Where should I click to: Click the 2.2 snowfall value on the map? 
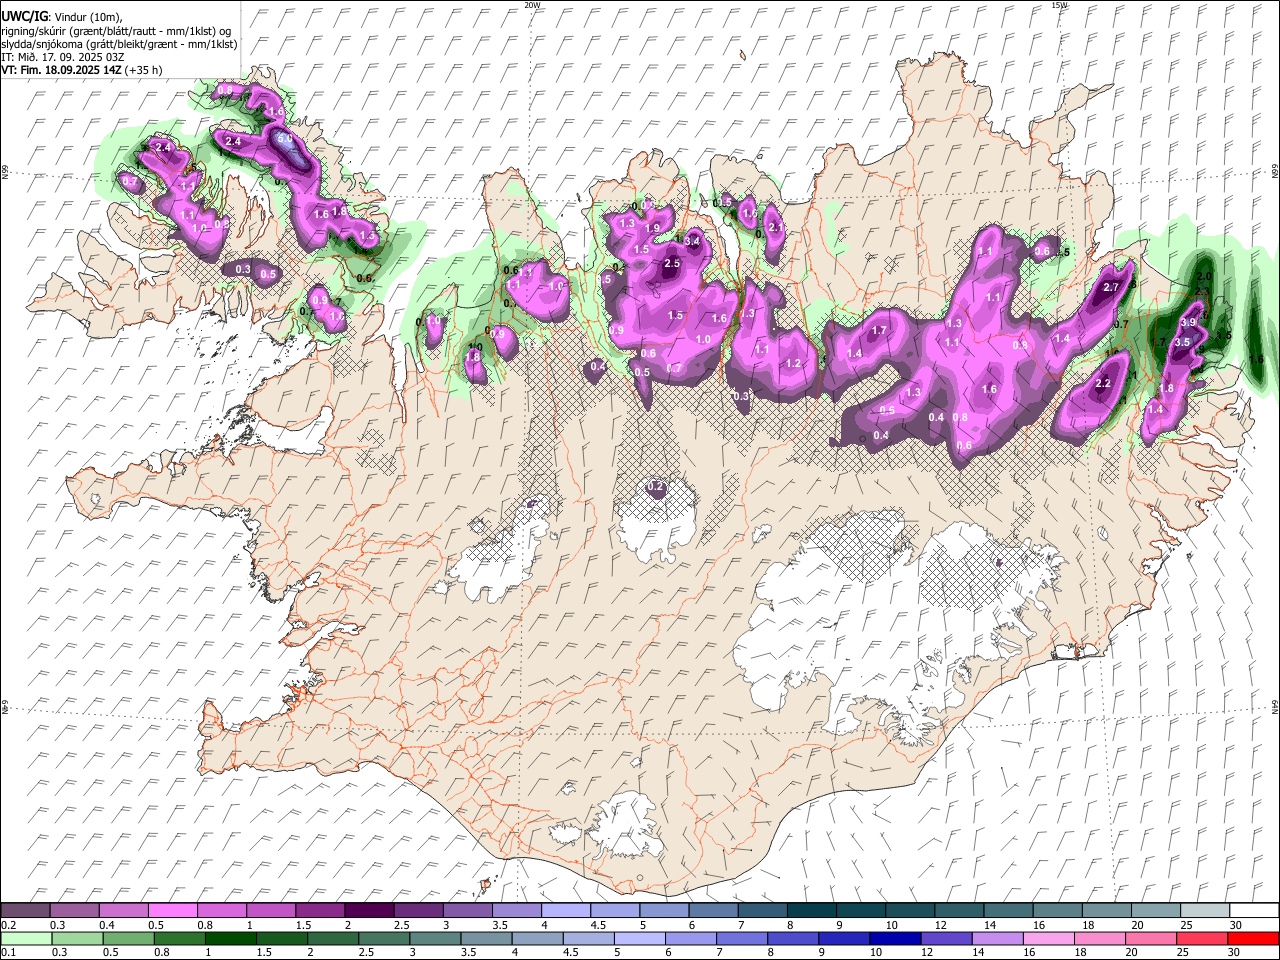pyautogui.click(x=1104, y=384)
